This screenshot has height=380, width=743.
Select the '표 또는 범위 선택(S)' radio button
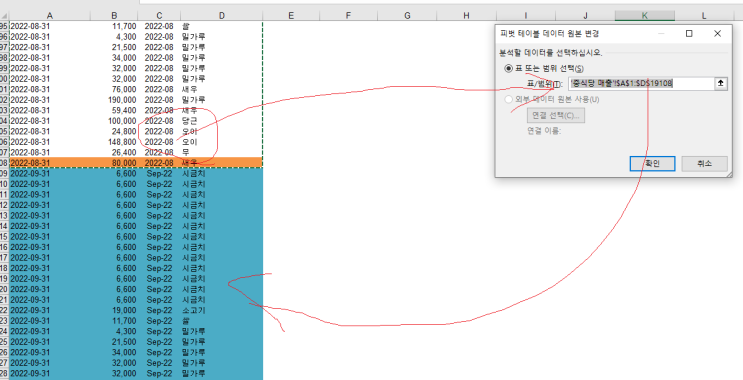coord(508,69)
